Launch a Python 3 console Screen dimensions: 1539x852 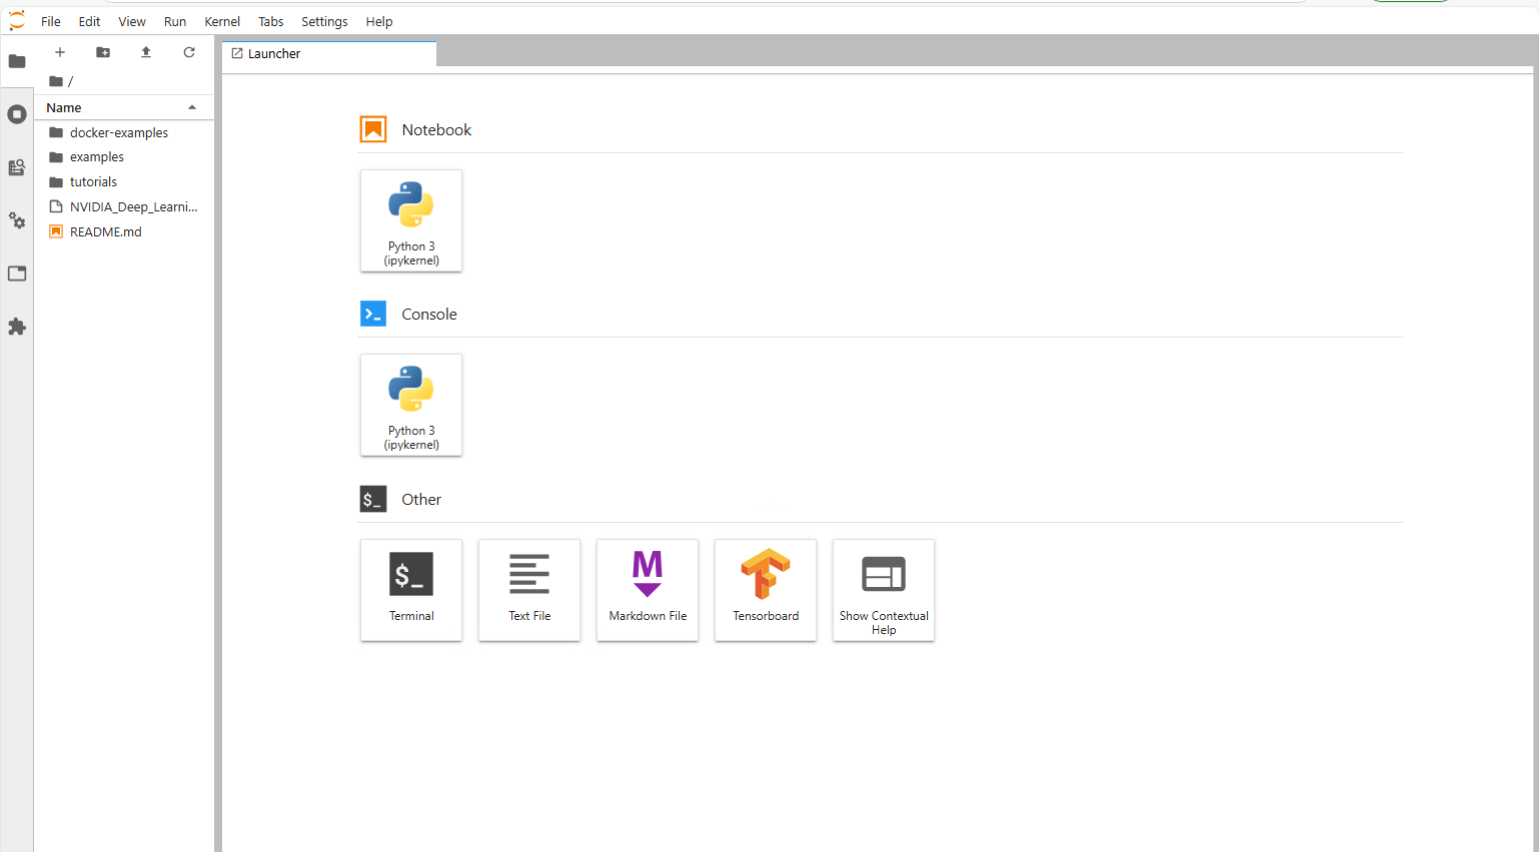click(x=411, y=405)
